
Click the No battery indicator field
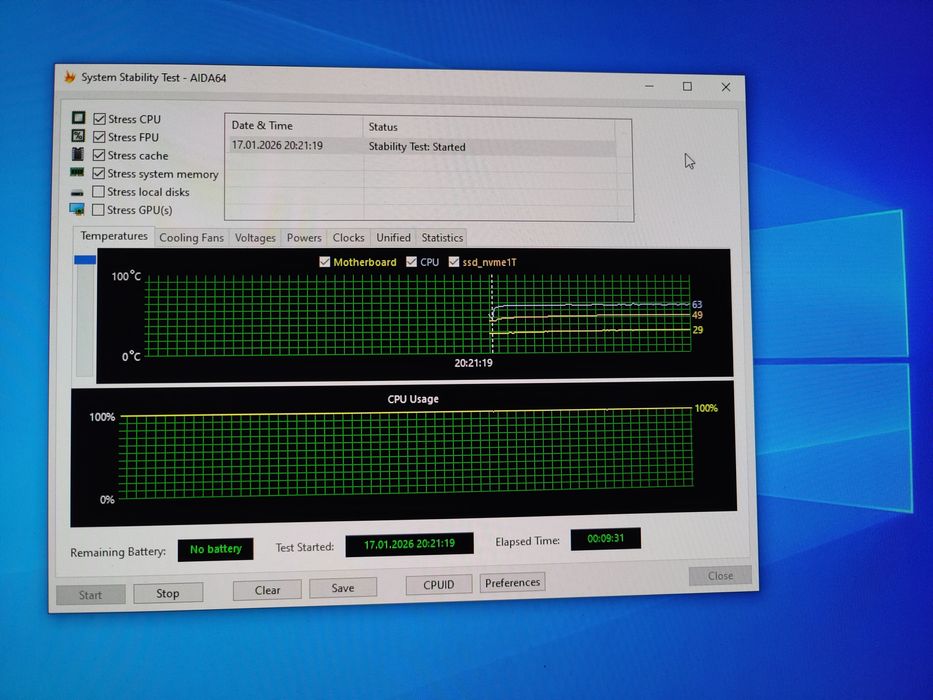click(215, 549)
